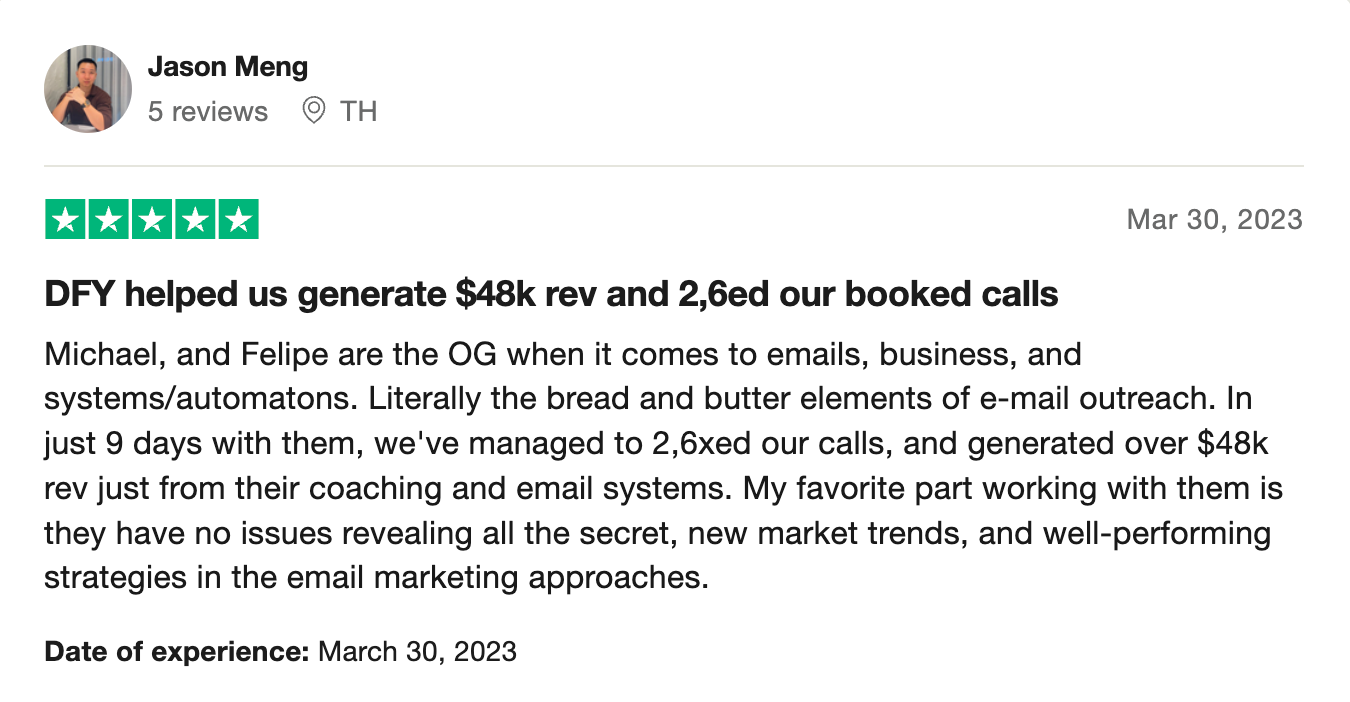The image size is (1350, 702).
Task: Click the fifth green rating star
Action: (238, 220)
